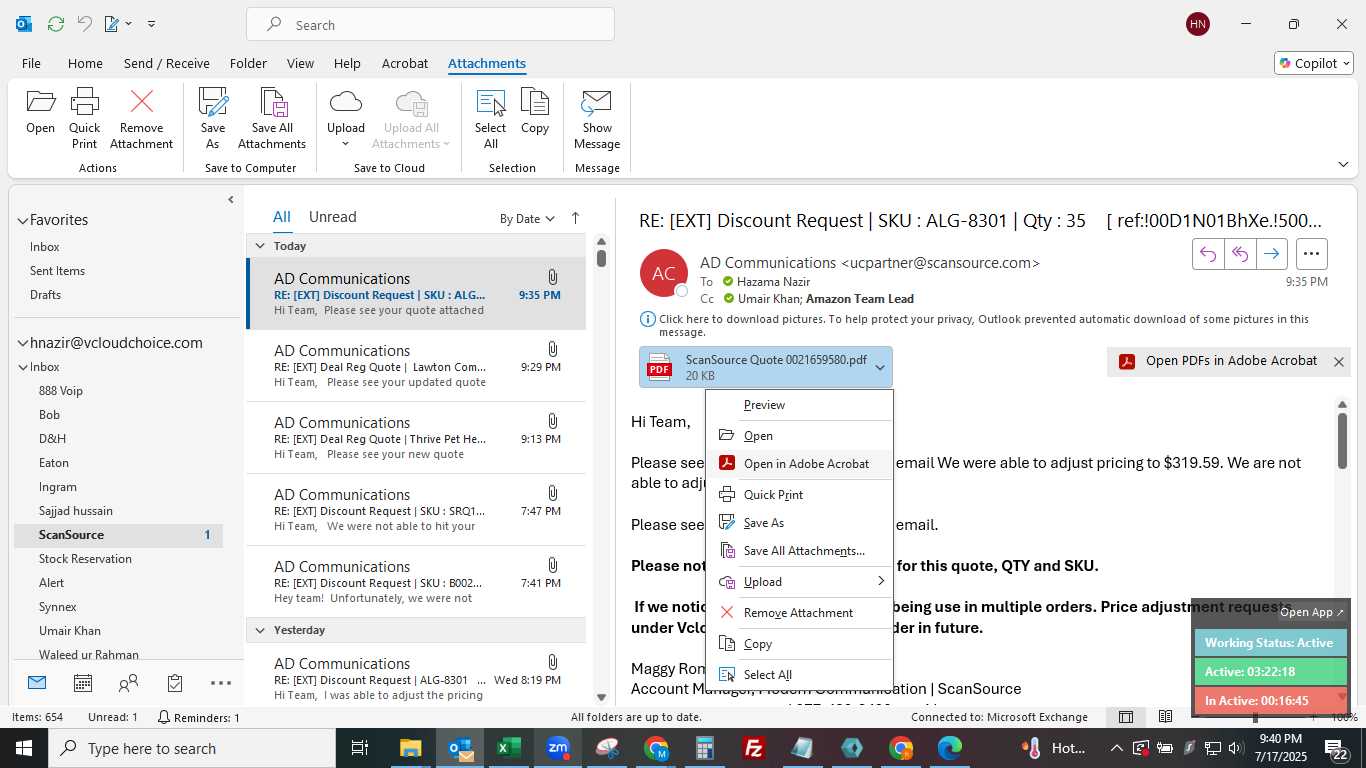The height and width of the screenshot is (768, 1366).
Task: Collapse the Inbox folder tree
Action: [x=23, y=367]
